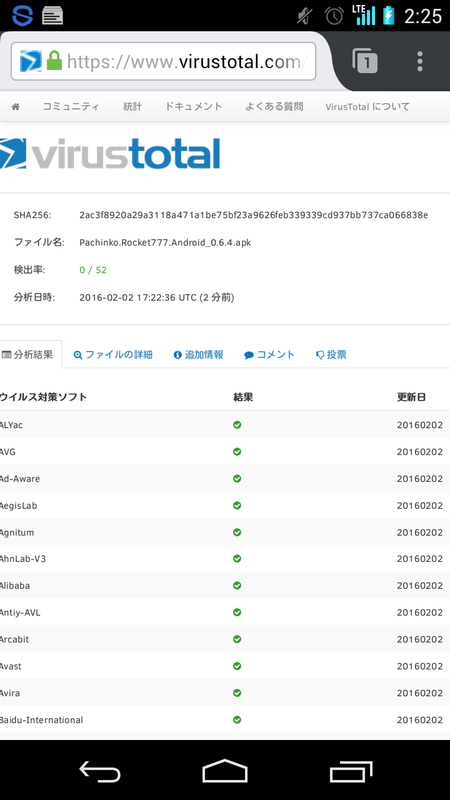Click the analysis date 2016-02-02 17:22:36 UTC

tap(138, 297)
